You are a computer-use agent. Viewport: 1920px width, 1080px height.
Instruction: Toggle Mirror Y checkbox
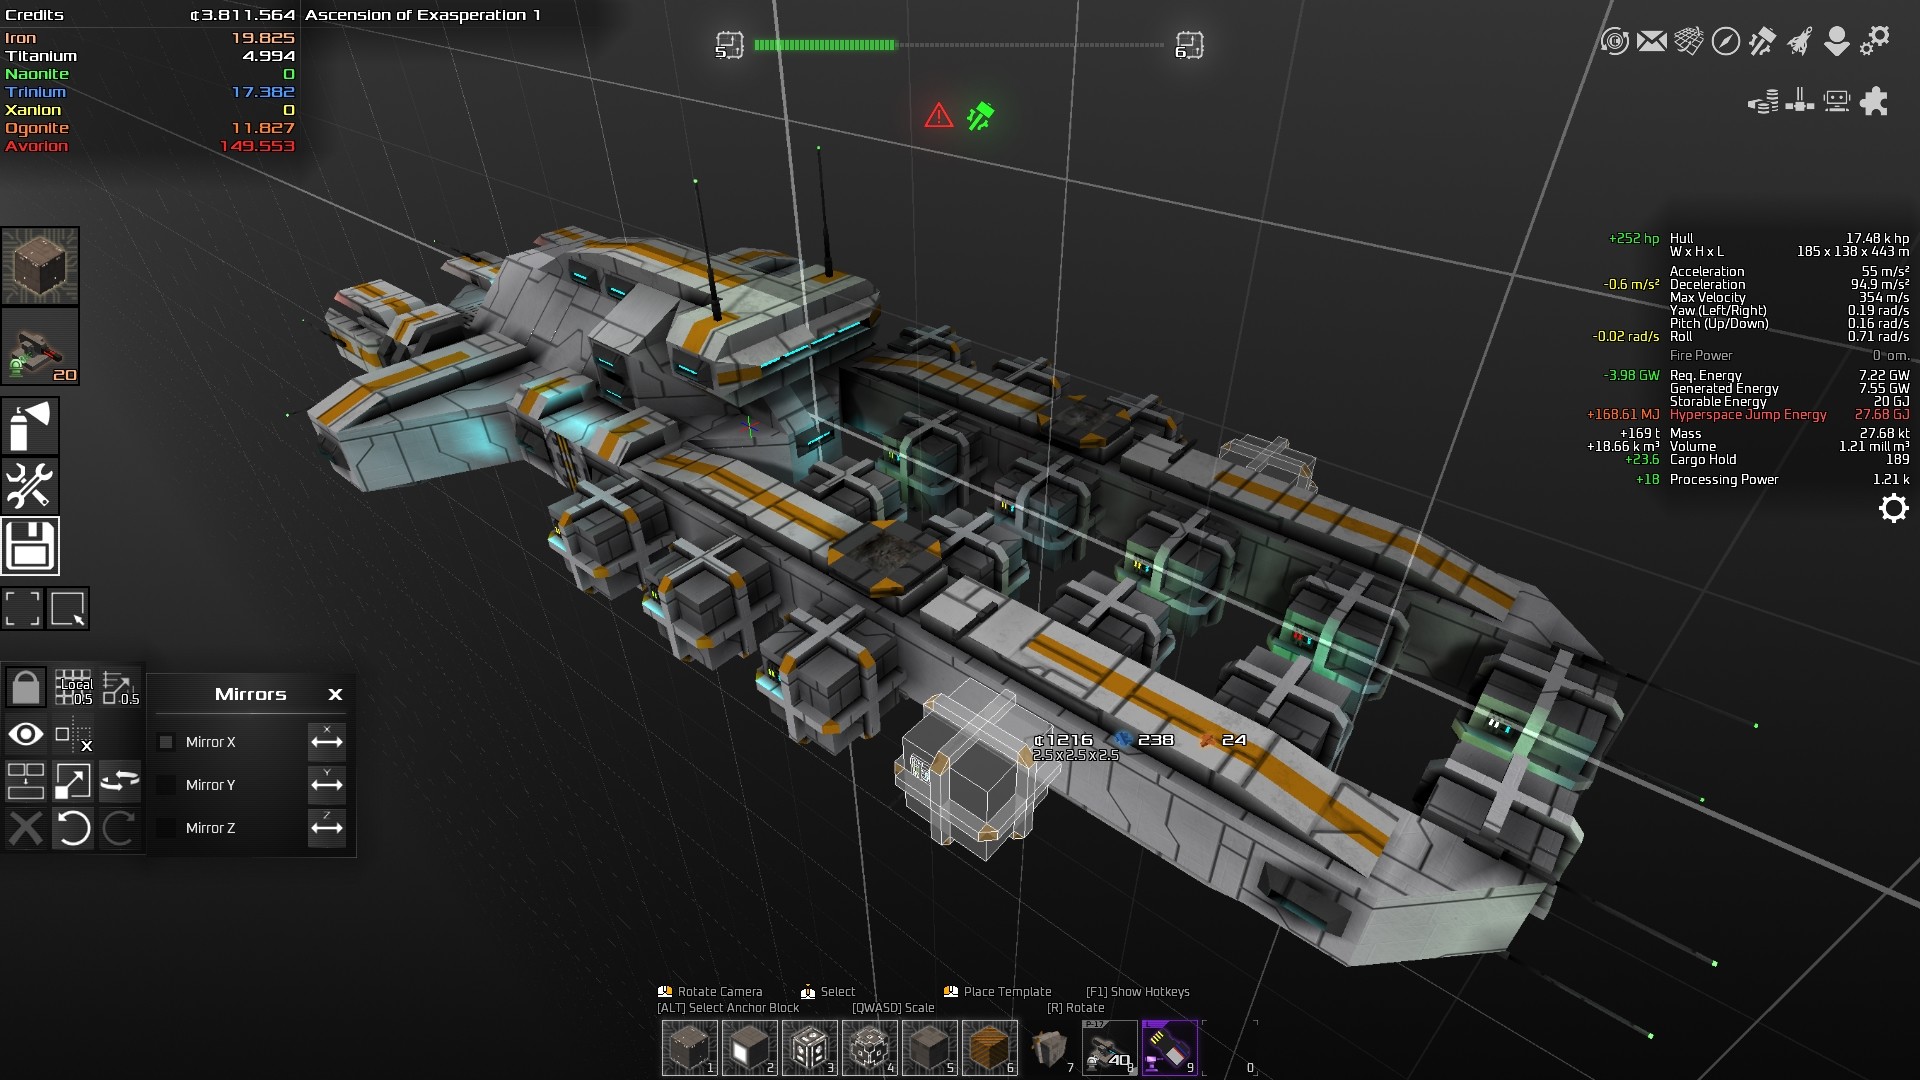[166, 785]
